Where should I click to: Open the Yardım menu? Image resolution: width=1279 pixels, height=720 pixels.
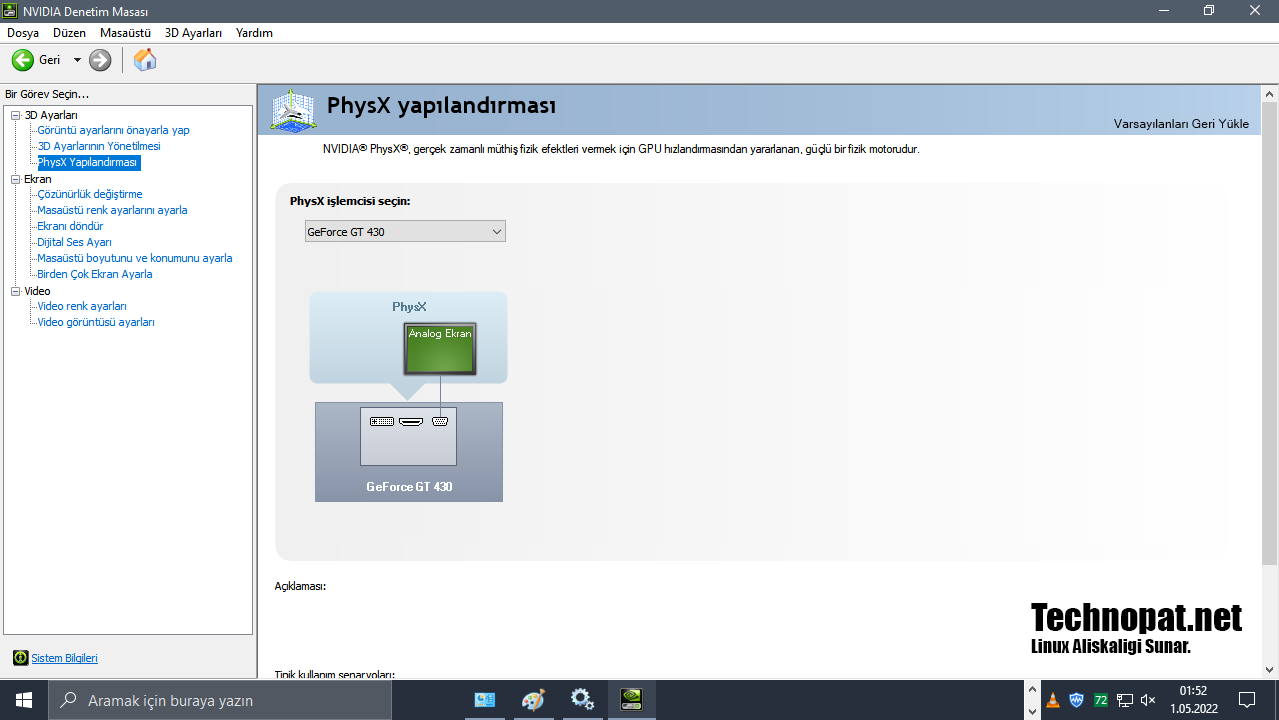pyautogui.click(x=254, y=33)
